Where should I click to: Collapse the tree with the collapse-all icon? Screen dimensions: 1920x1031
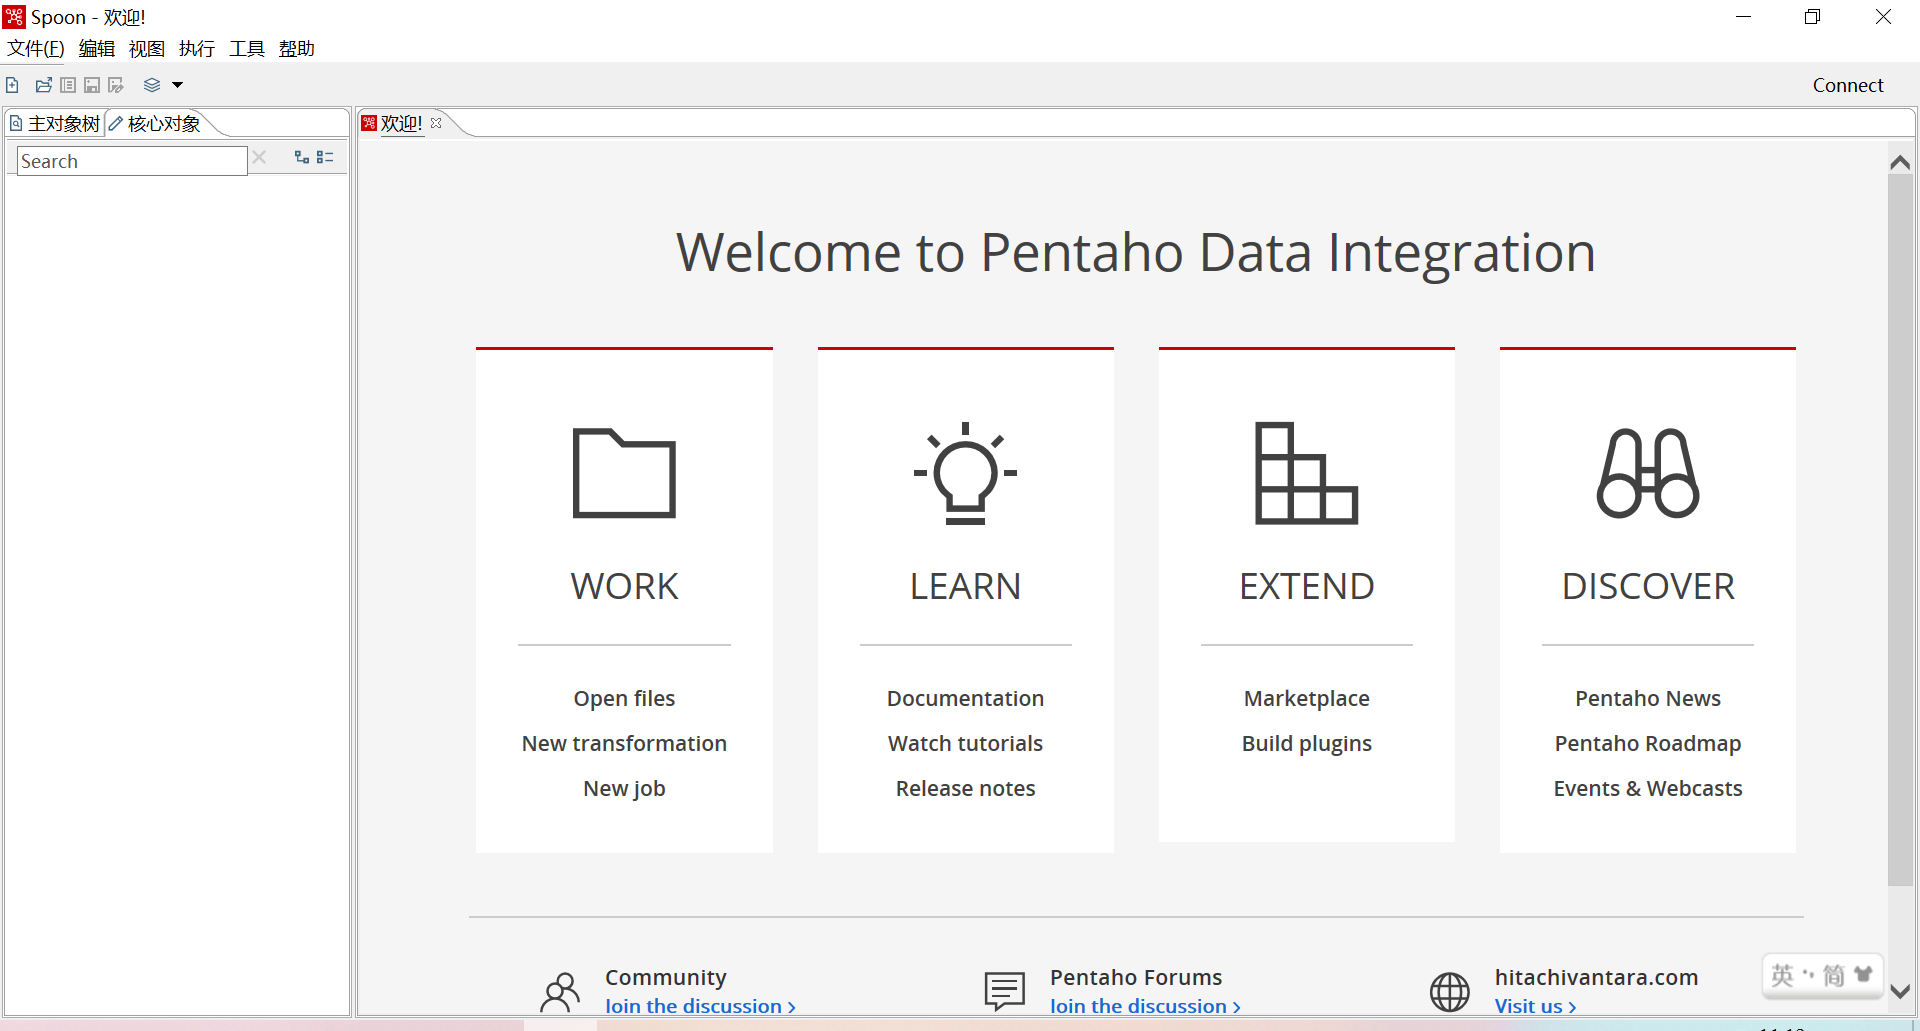tap(325, 157)
